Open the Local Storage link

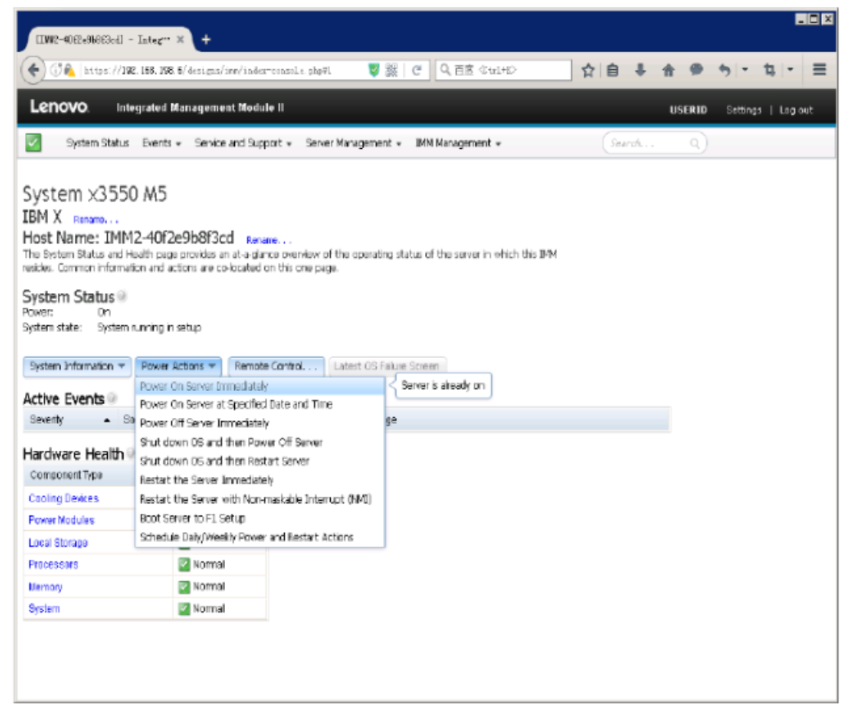pyautogui.click(x=58, y=542)
